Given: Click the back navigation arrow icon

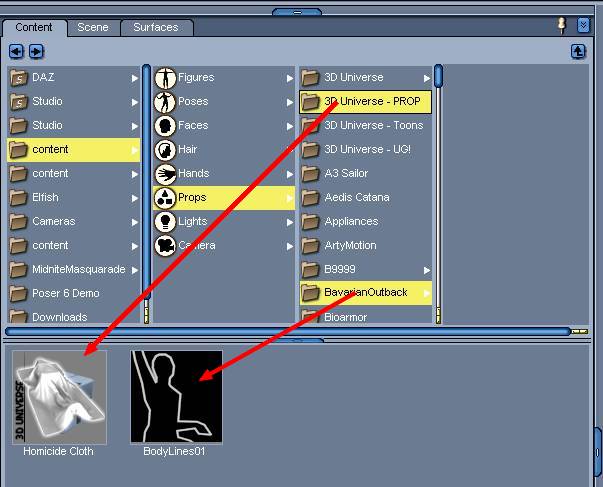Looking at the screenshot, I should [16, 51].
